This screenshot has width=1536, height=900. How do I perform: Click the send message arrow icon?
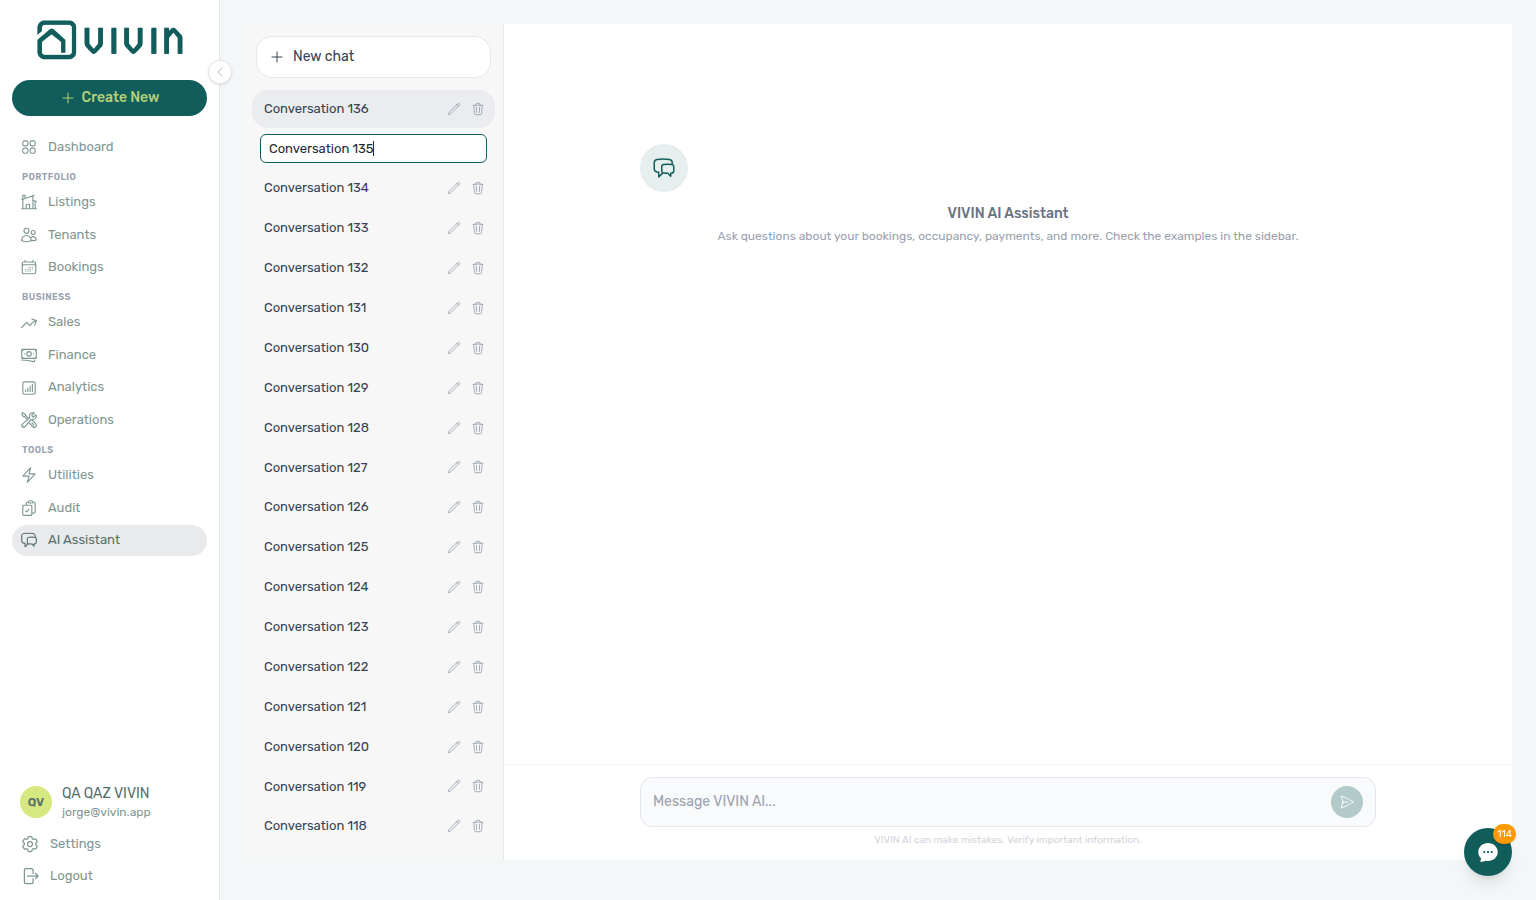click(x=1347, y=802)
